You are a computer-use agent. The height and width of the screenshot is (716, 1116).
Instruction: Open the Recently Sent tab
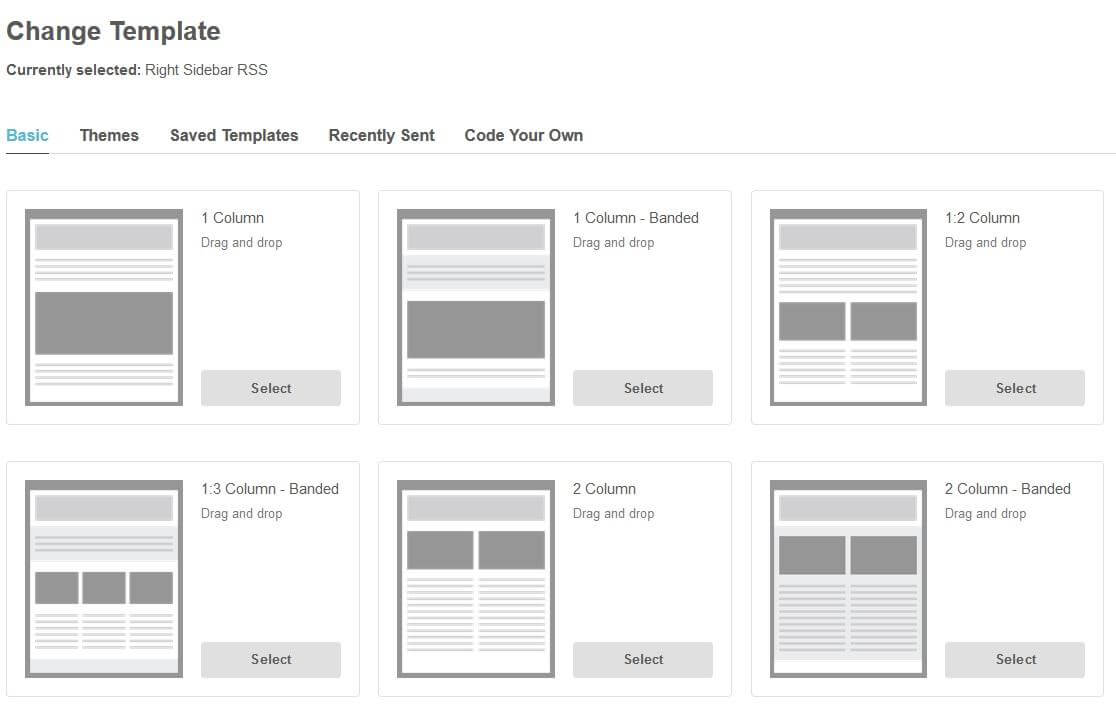click(381, 135)
